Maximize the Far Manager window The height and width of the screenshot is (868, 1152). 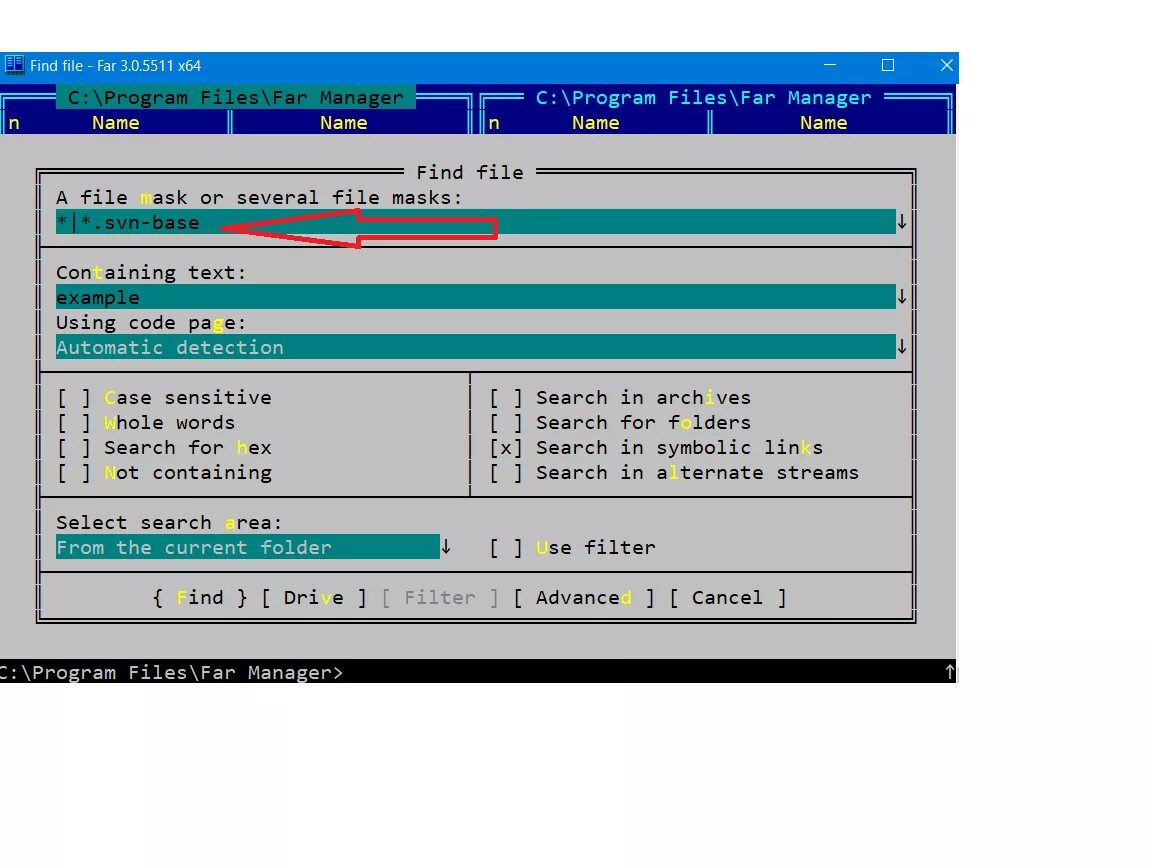pyautogui.click(x=888, y=65)
